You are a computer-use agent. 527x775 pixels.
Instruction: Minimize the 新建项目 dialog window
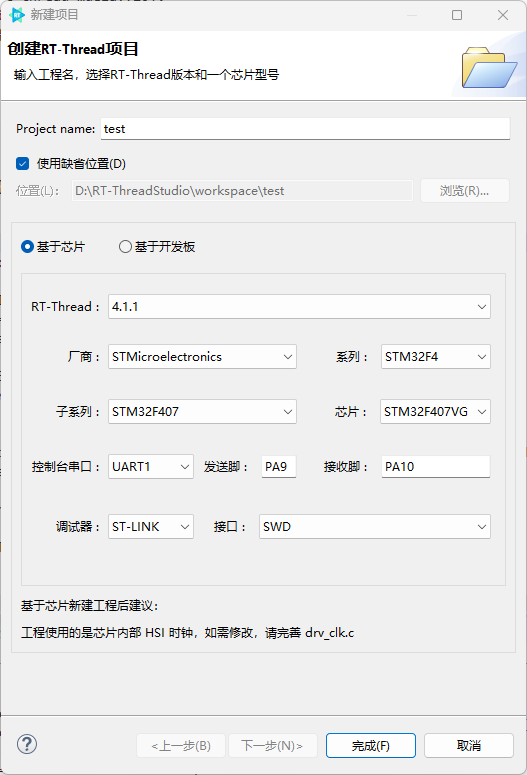tap(412, 15)
